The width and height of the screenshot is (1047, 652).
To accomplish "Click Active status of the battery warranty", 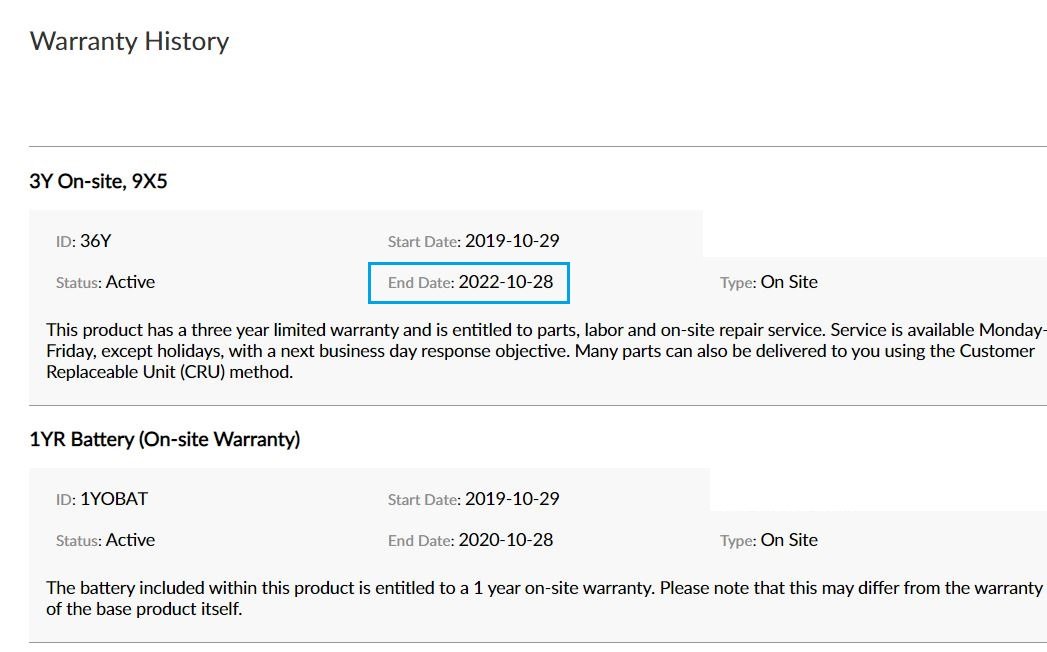I will pos(130,540).
